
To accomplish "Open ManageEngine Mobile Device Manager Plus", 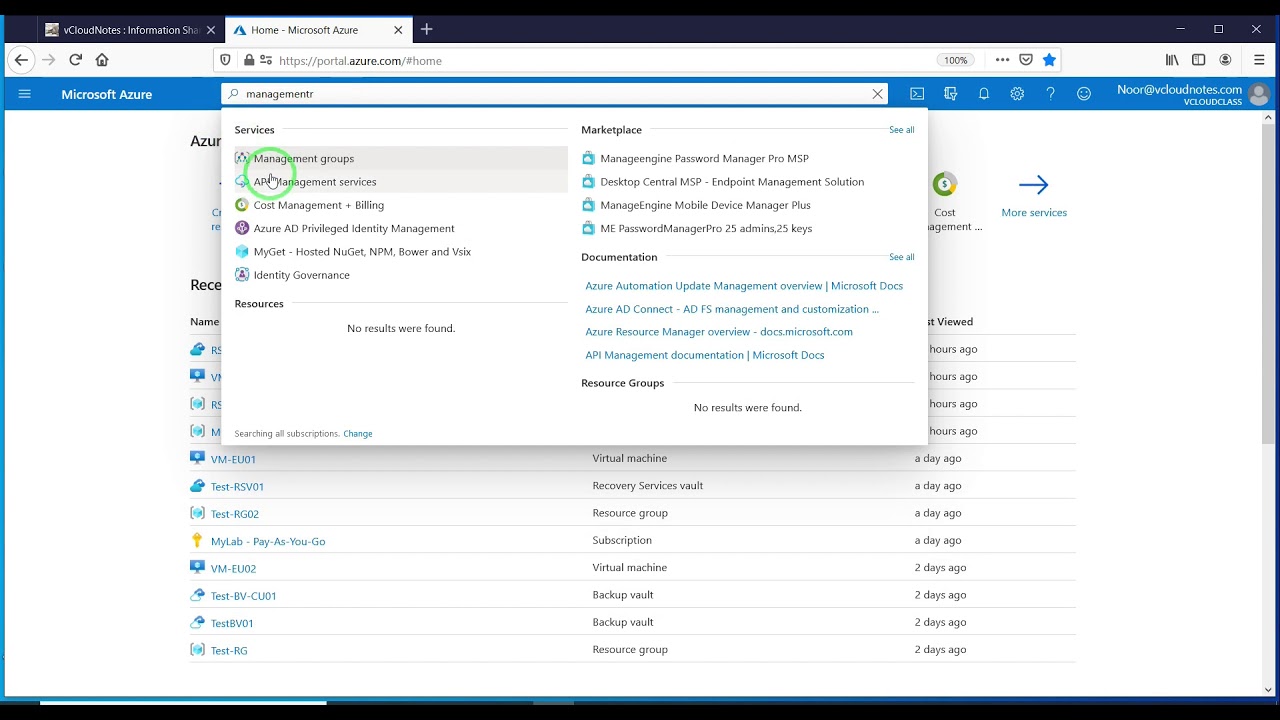I will click(706, 205).
